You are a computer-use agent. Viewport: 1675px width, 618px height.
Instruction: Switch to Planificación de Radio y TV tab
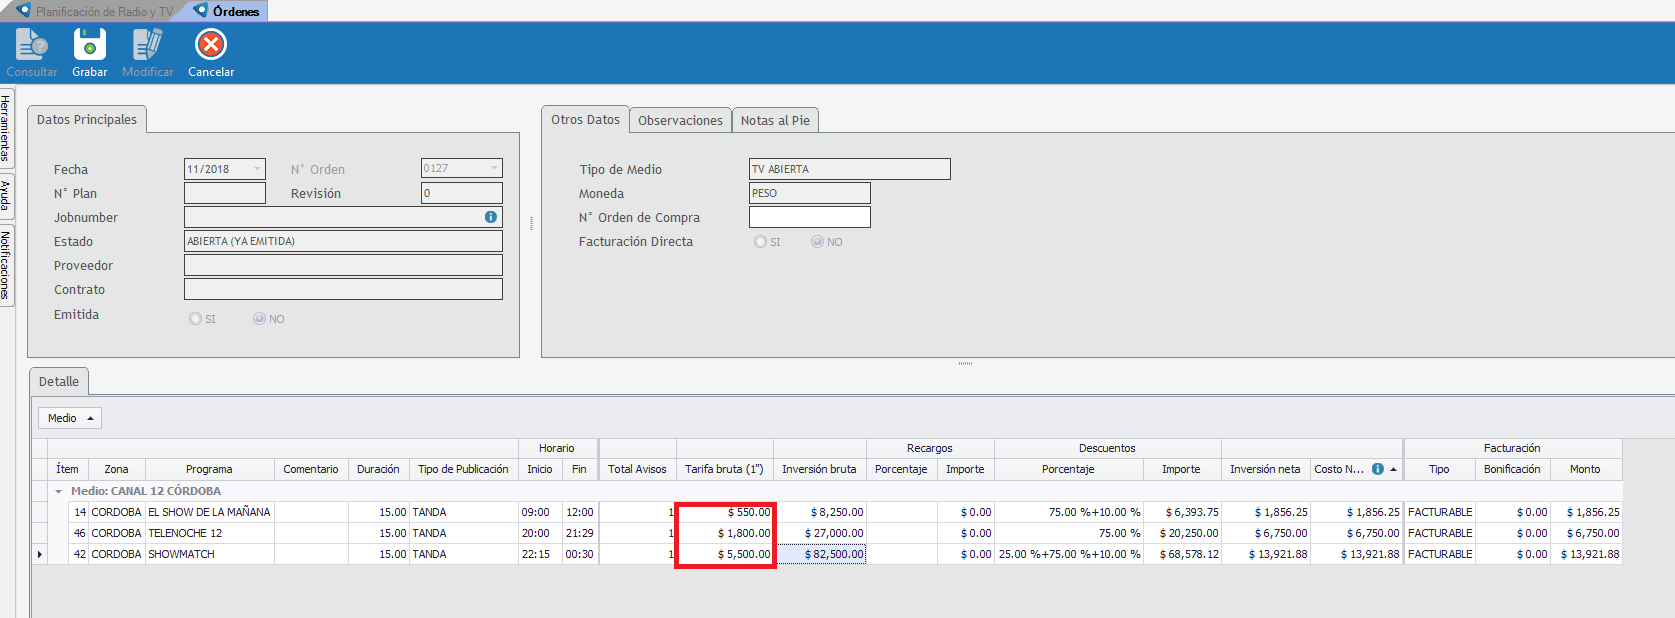point(95,11)
